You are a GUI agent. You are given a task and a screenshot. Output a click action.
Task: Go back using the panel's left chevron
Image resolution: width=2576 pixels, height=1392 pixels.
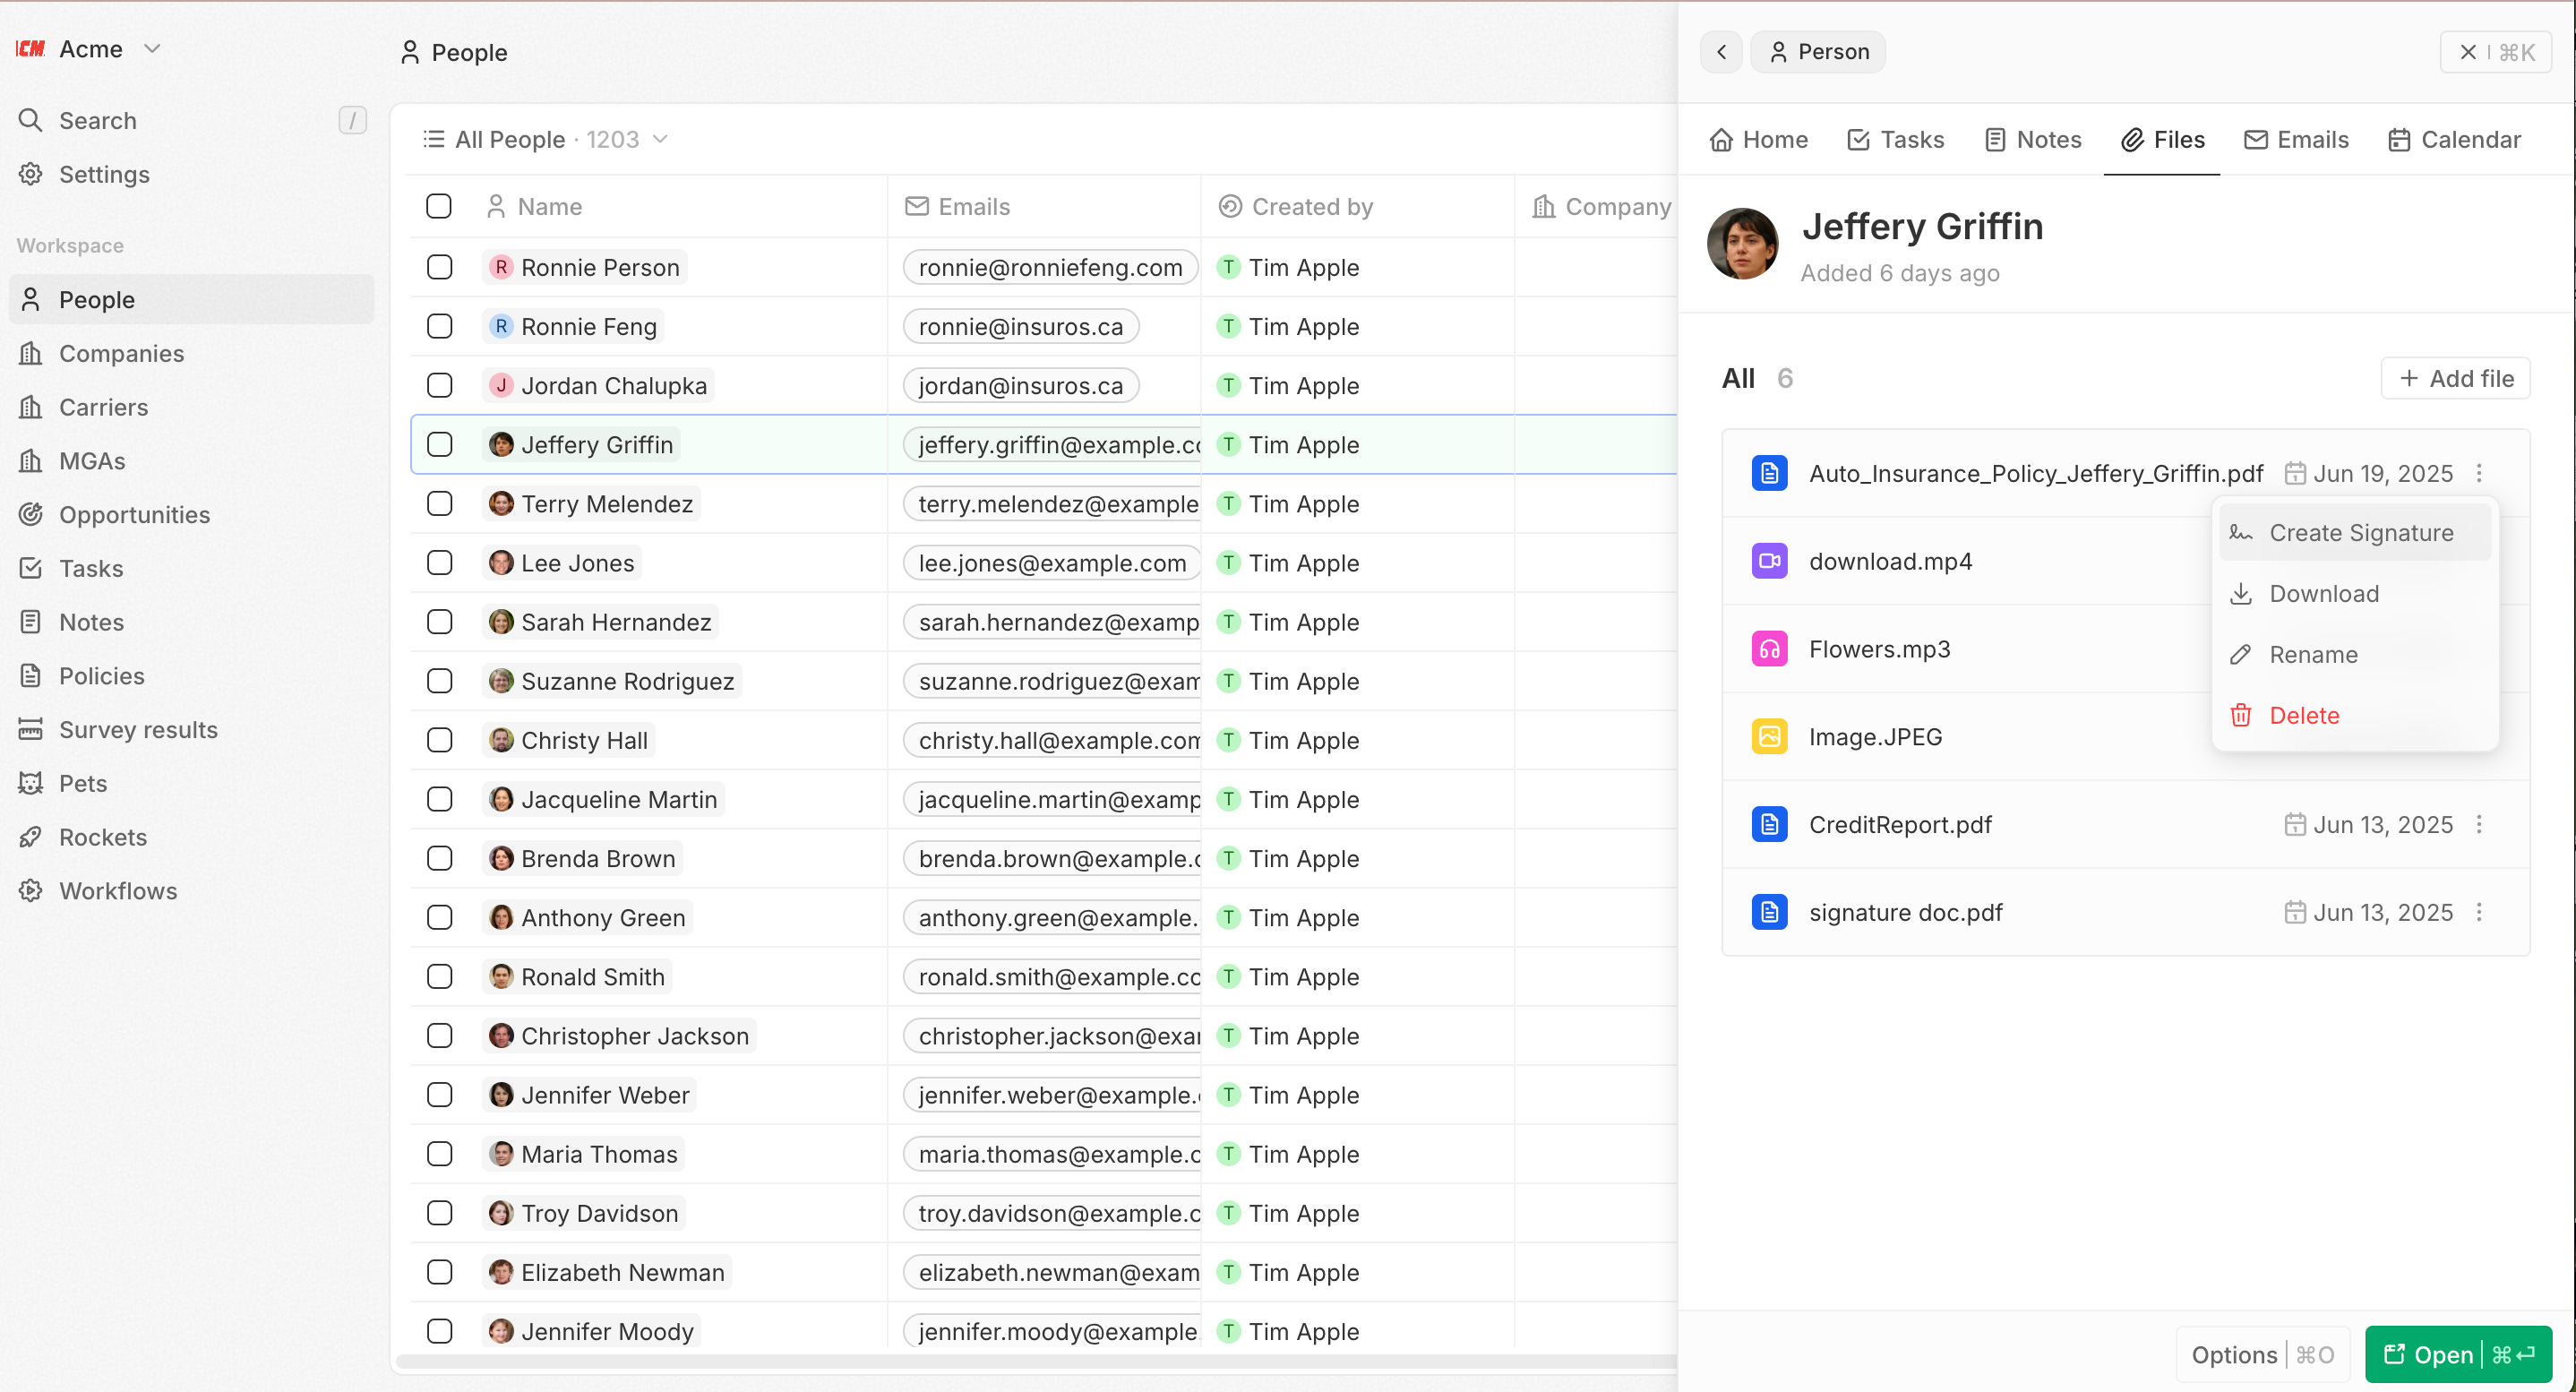click(x=1721, y=52)
